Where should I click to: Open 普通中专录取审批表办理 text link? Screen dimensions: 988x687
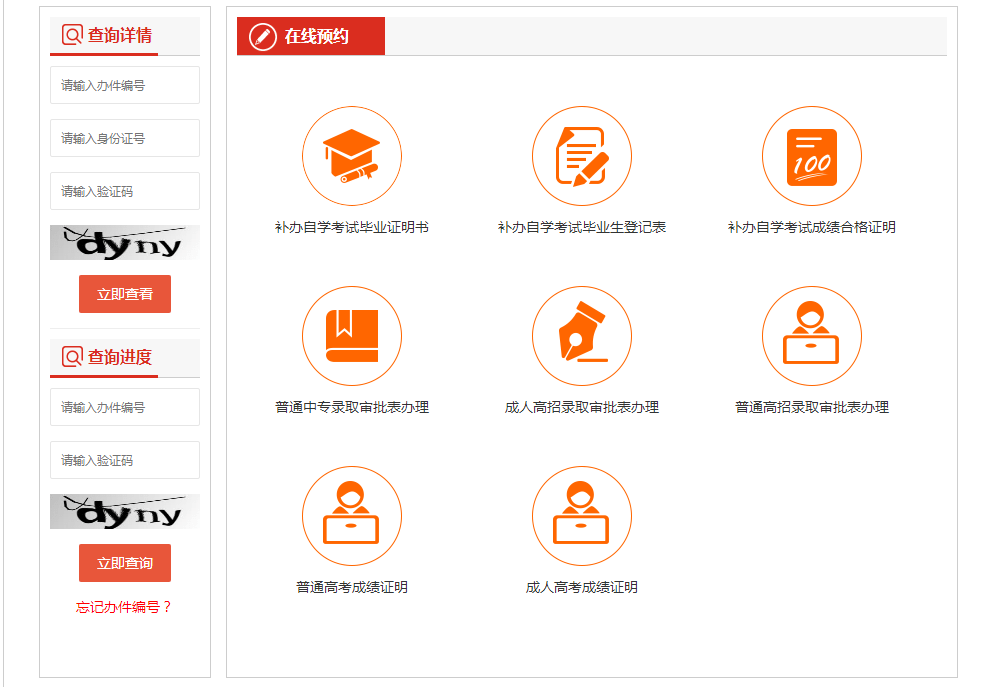click(352, 408)
